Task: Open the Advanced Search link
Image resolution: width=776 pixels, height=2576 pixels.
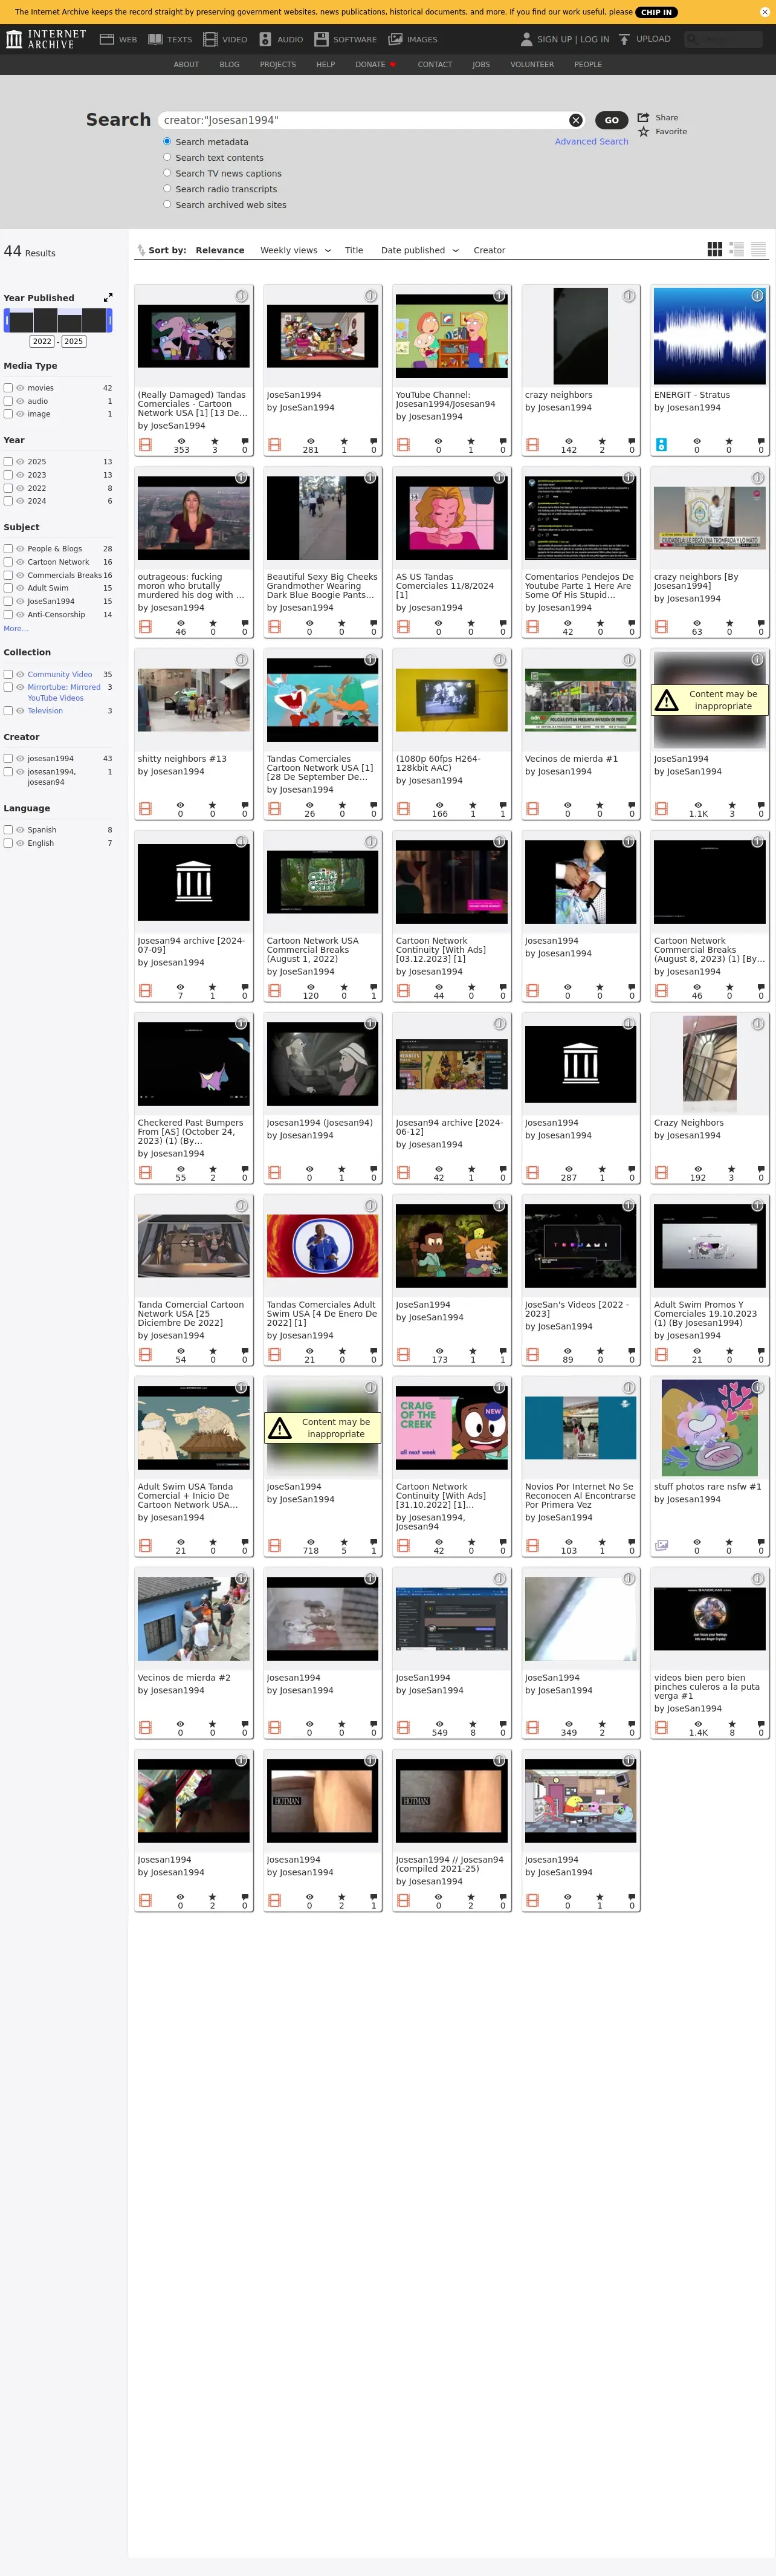Action: pyautogui.click(x=592, y=142)
